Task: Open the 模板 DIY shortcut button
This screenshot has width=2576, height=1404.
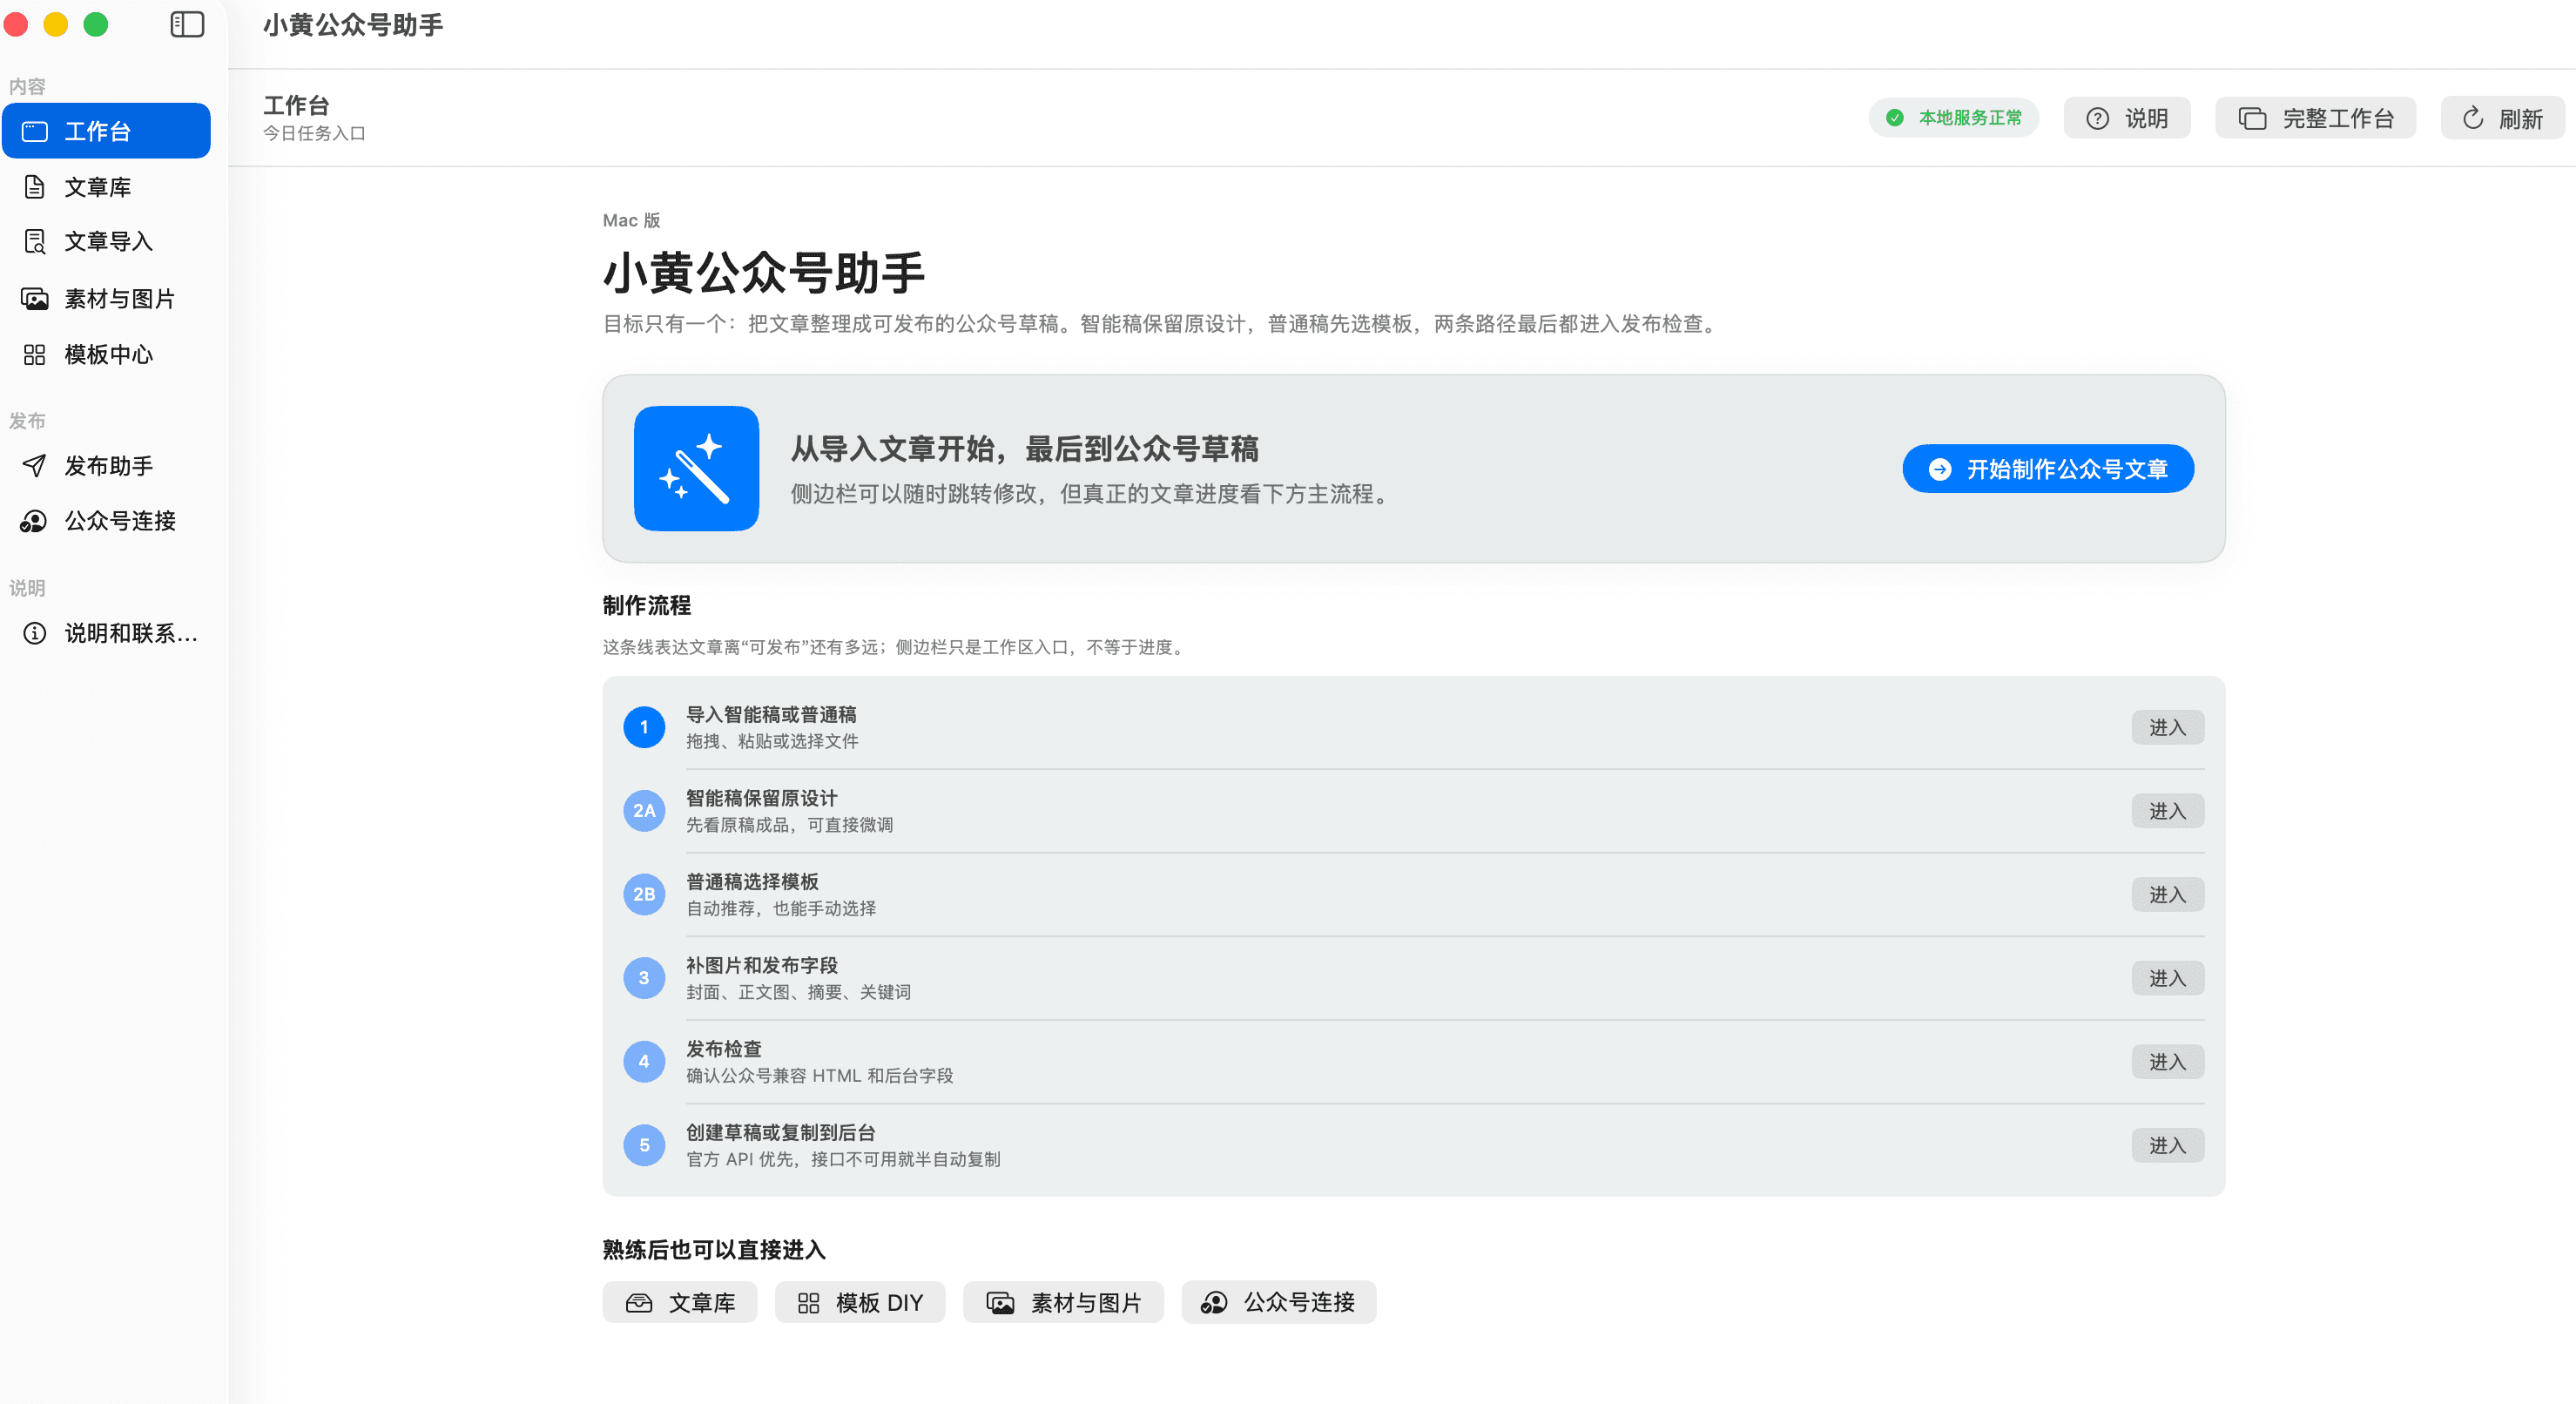Action: click(x=860, y=1302)
